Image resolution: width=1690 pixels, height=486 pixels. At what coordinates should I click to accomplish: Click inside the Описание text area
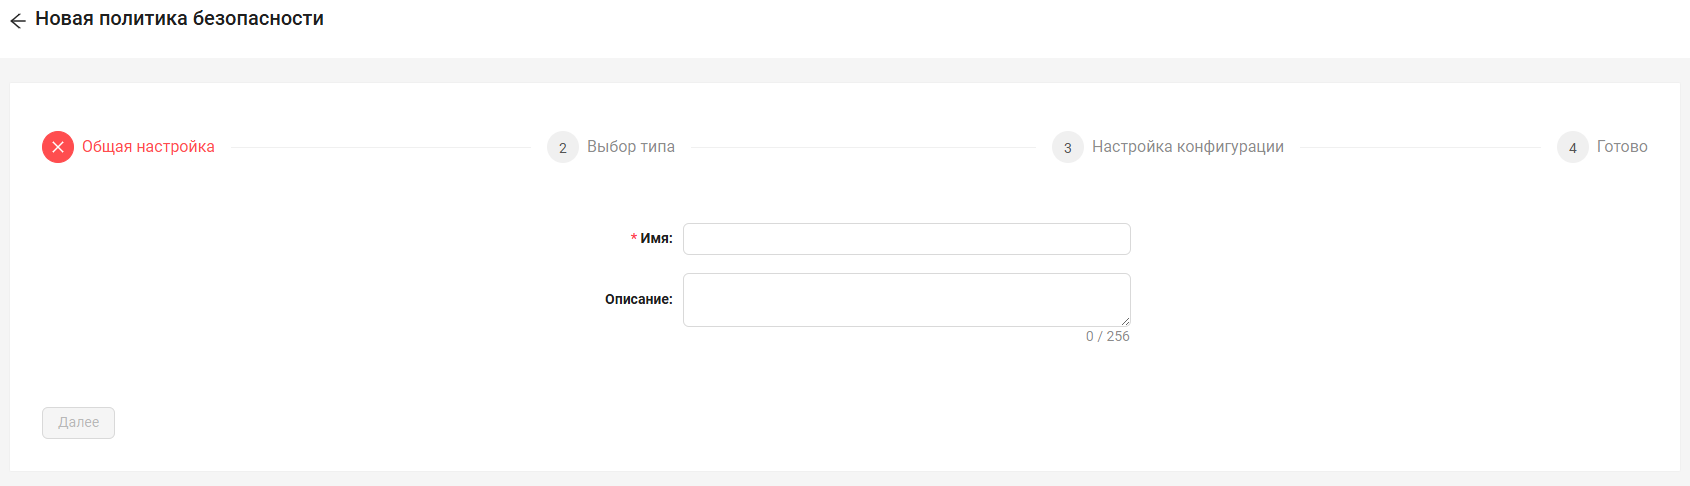coord(906,299)
